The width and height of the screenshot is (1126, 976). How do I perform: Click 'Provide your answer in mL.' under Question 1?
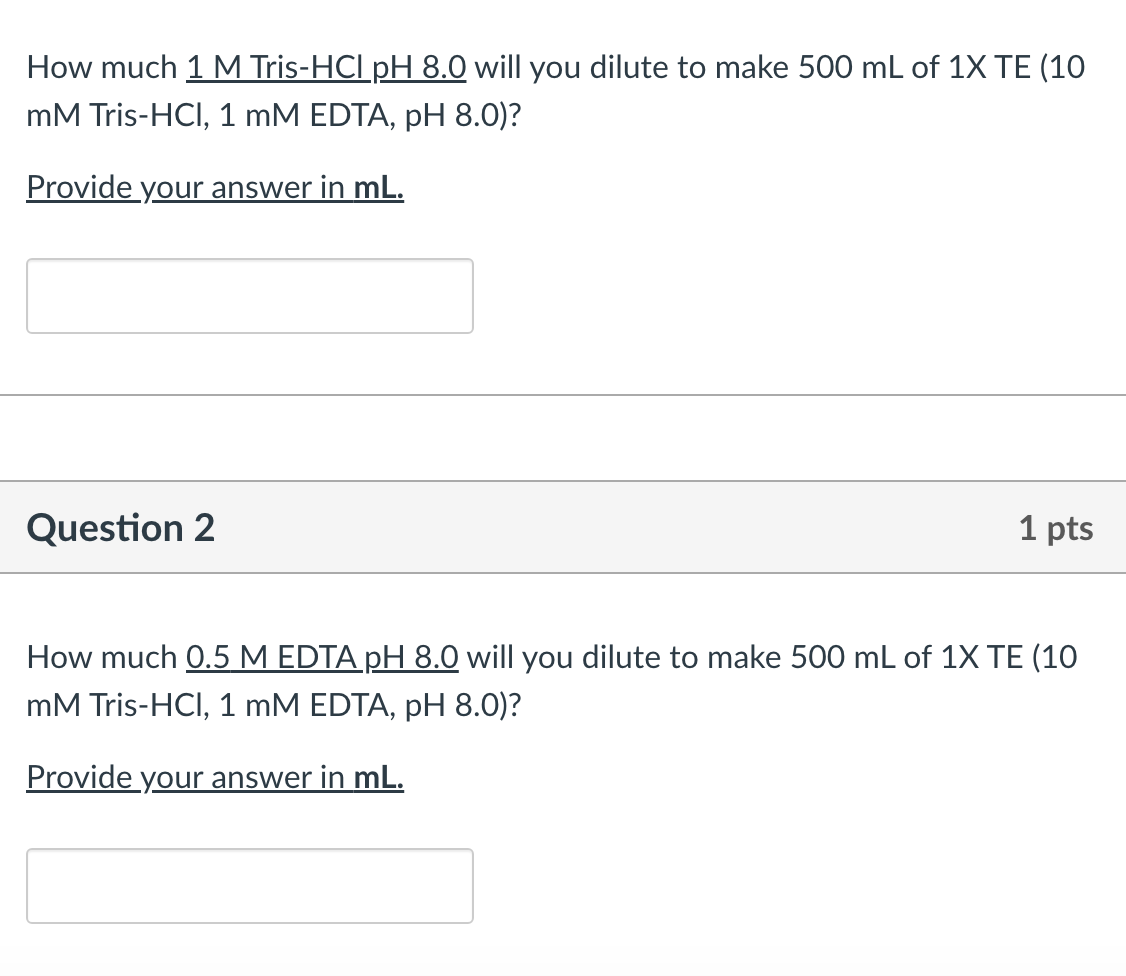click(x=215, y=187)
